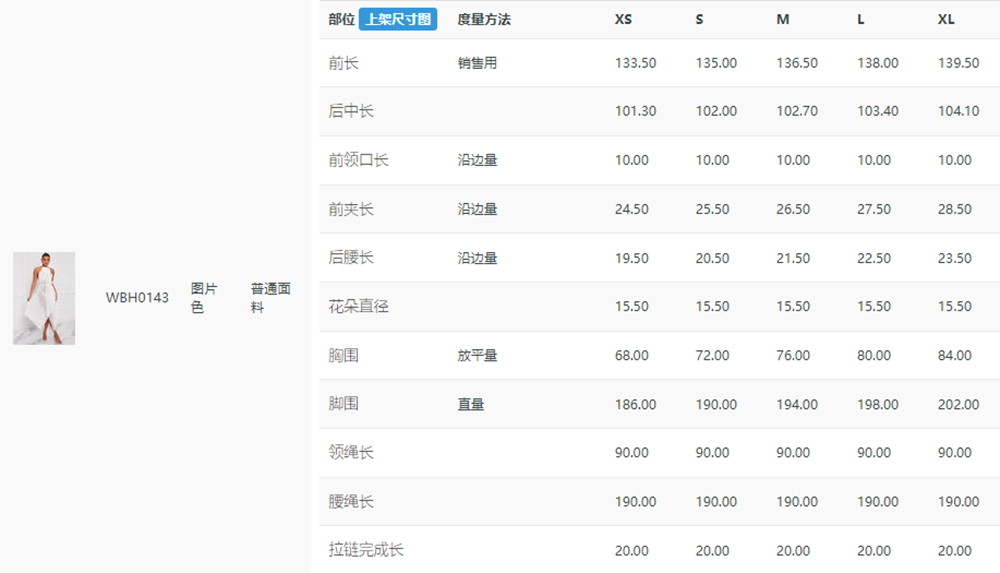1000x573 pixels.
Task: Select the 90.00 value for 领绳长 M
Action: coord(793,452)
